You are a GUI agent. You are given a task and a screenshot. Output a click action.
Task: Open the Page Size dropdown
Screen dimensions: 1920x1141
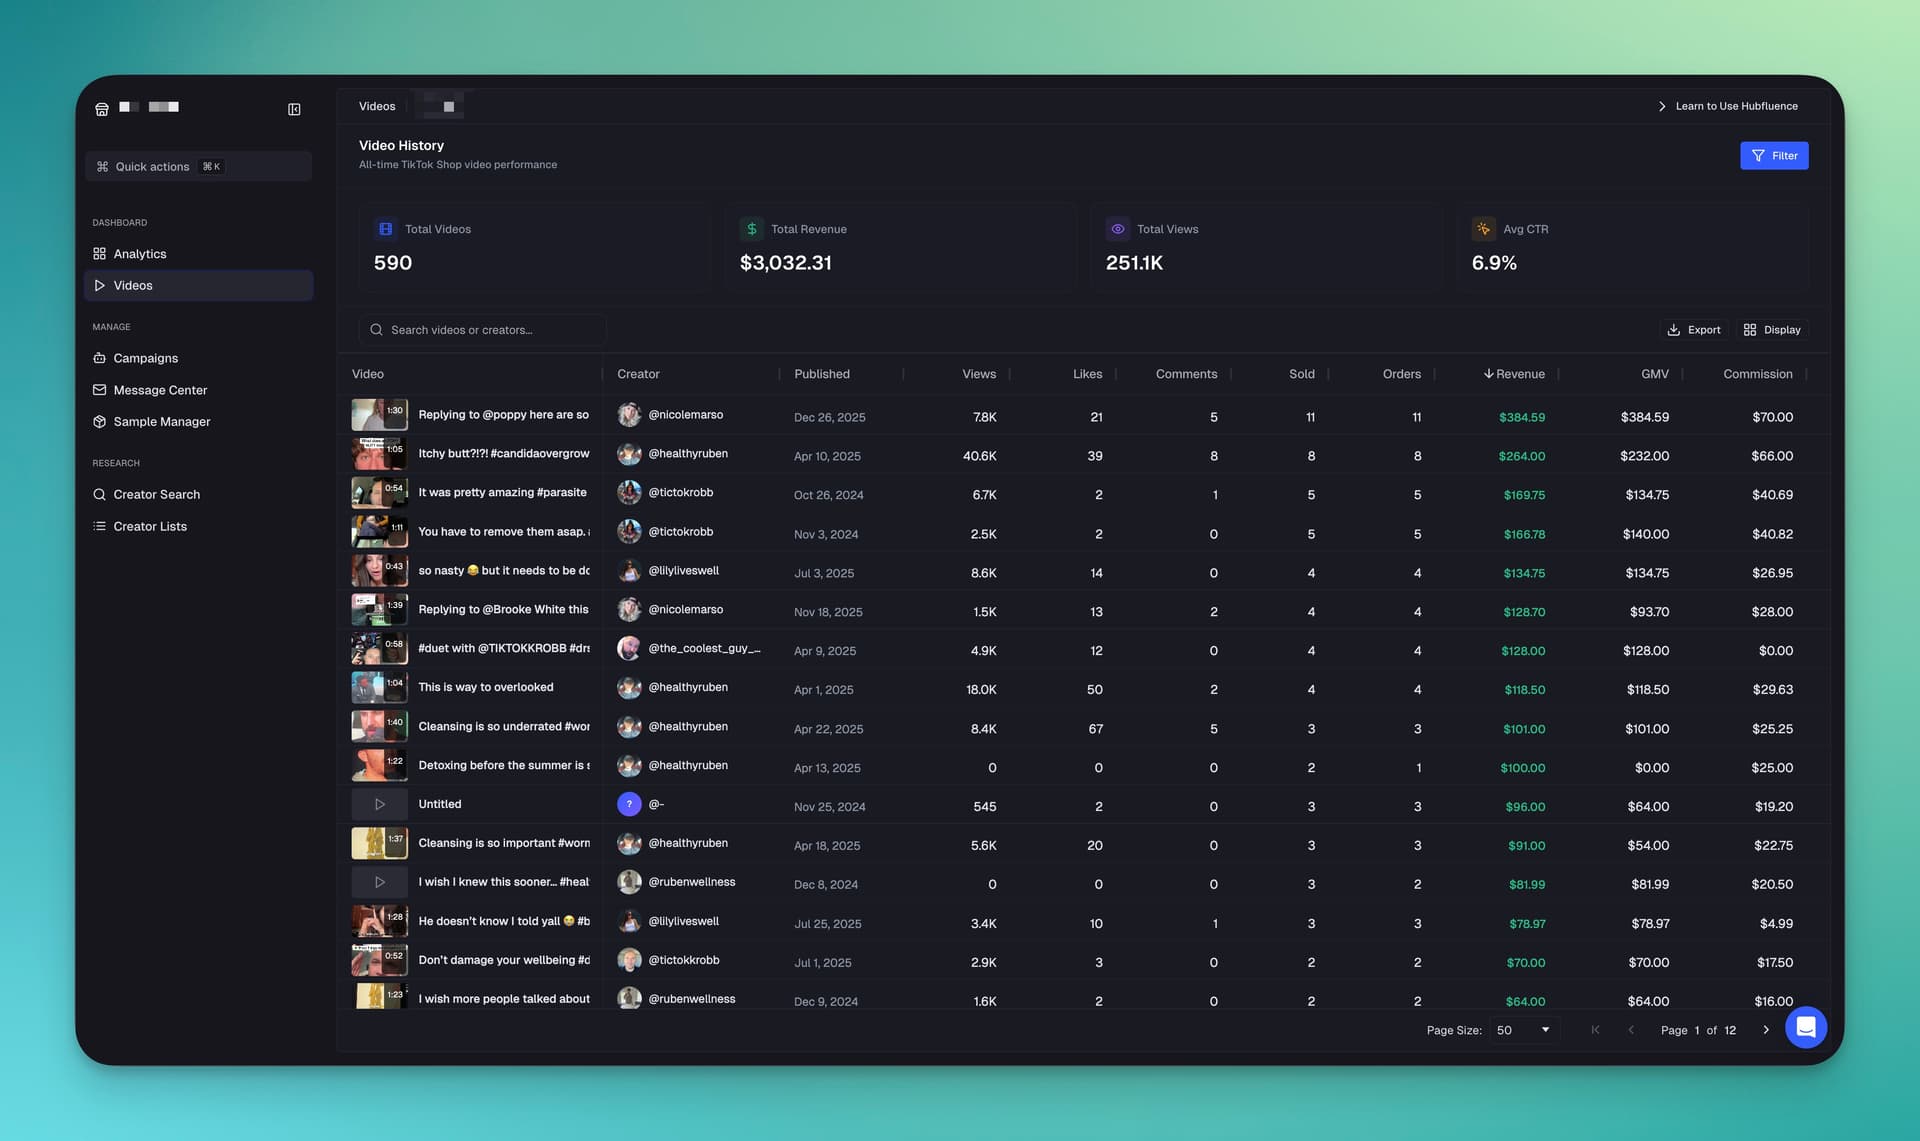coord(1523,1029)
